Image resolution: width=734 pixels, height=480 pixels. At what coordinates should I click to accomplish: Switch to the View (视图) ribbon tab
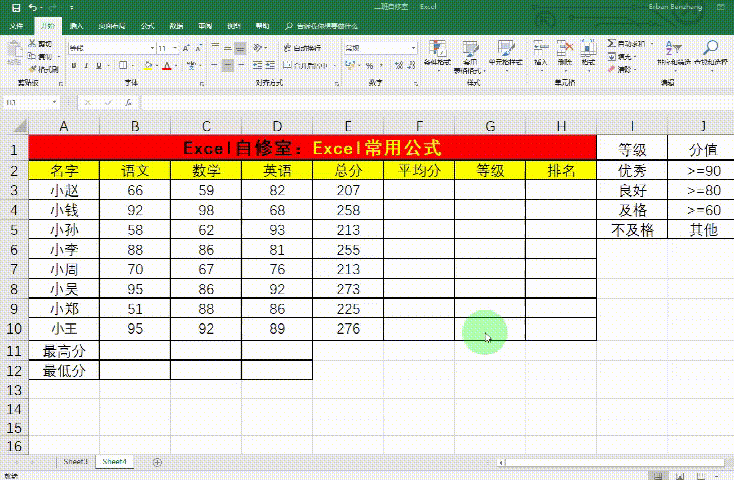[x=234, y=26]
